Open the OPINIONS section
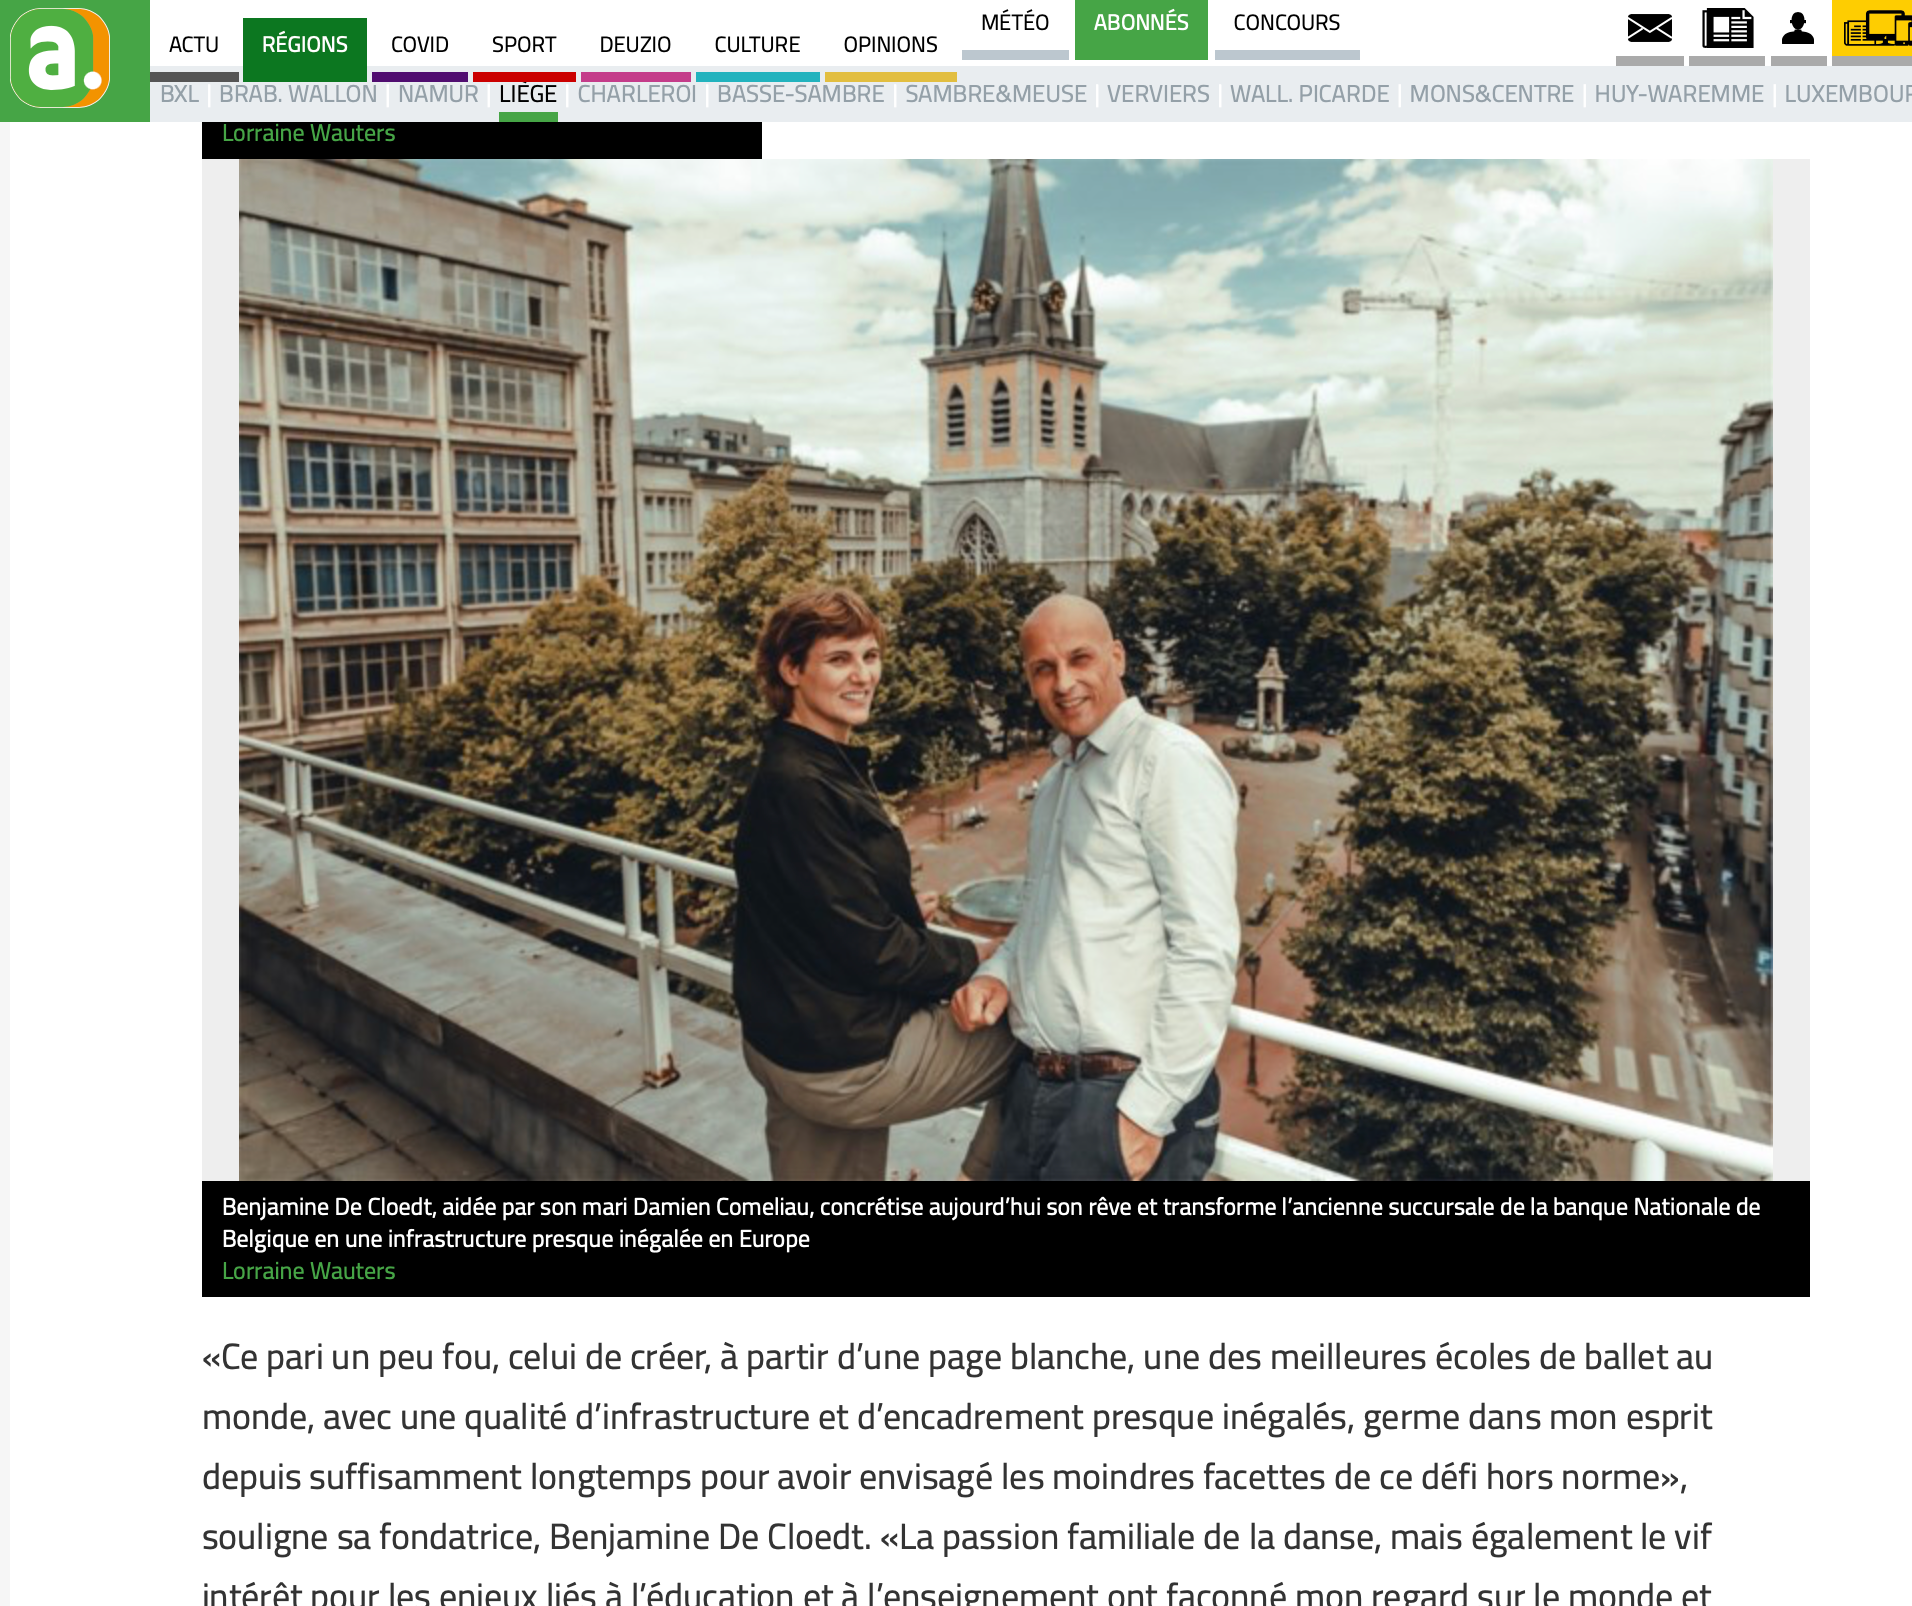1912x1606 pixels. click(x=890, y=45)
